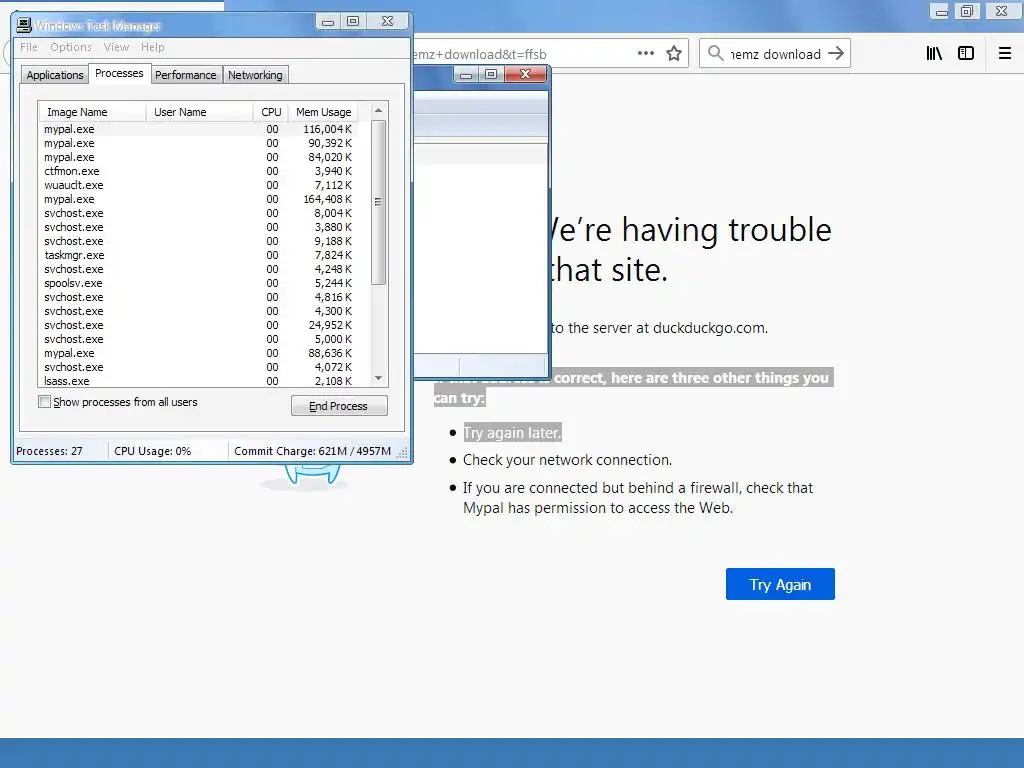Click the highlighted 'Try again later.' text

click(x=512, y=432)
